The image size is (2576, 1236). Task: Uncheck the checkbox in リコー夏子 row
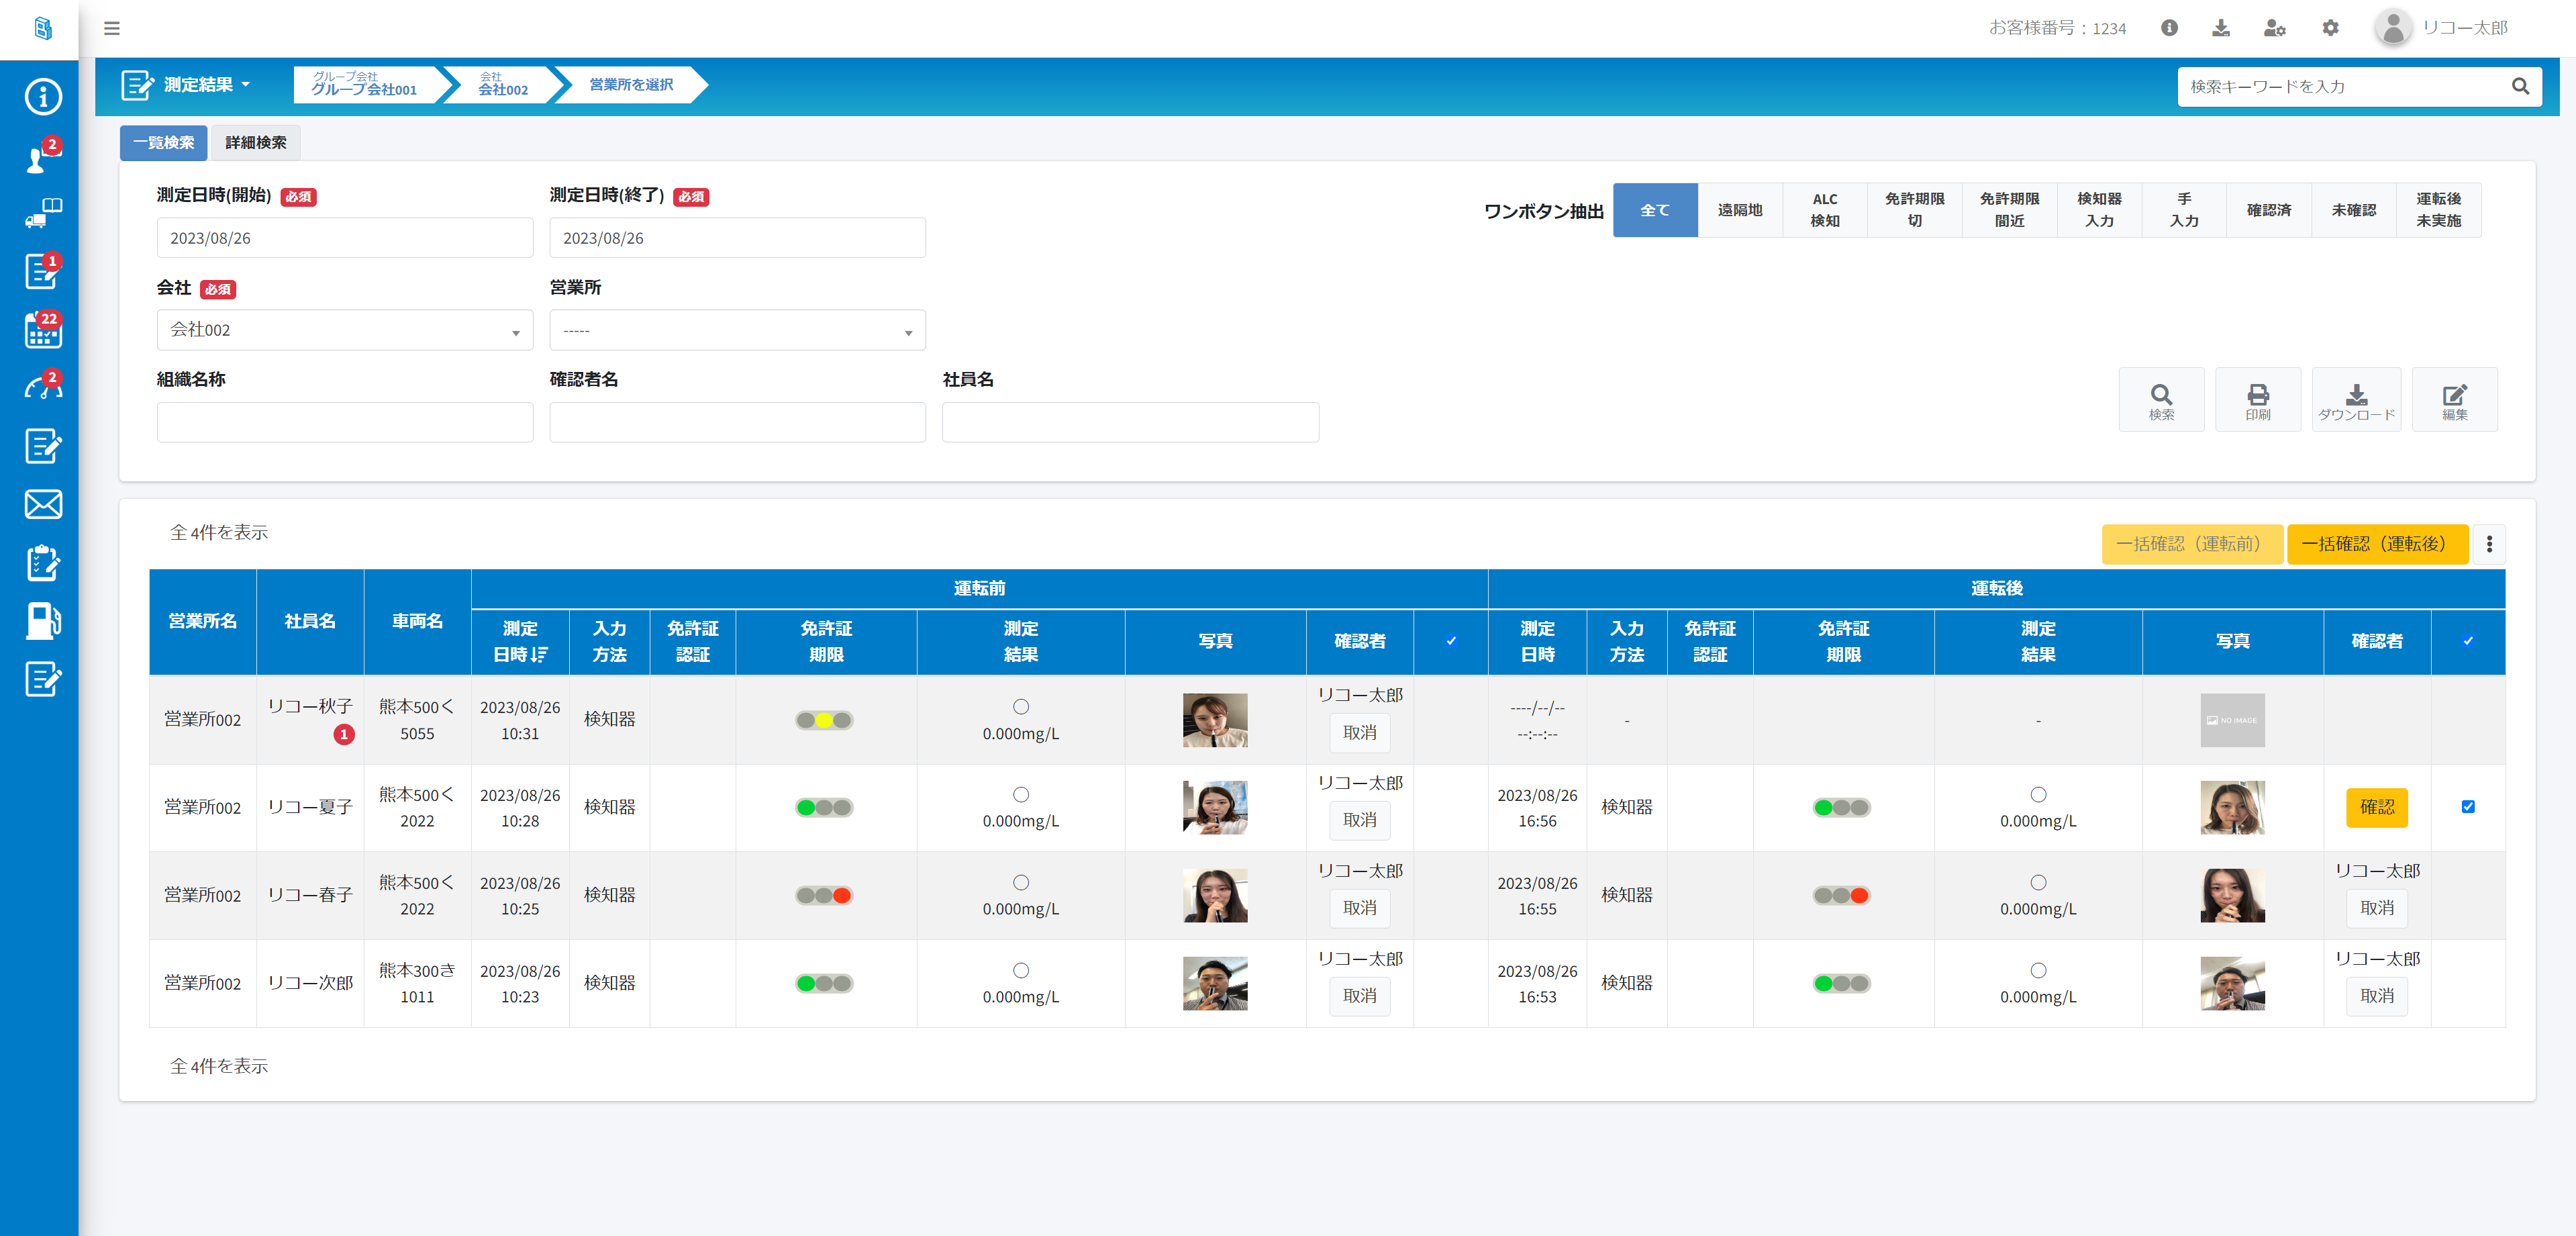(x=2467, y=807)
